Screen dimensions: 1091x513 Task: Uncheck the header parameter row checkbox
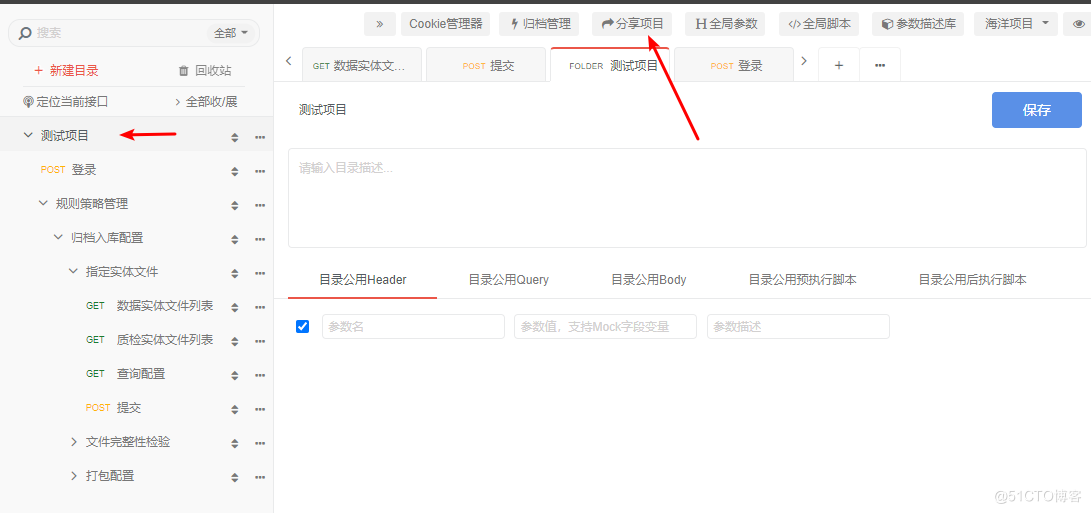coord(303,326)
